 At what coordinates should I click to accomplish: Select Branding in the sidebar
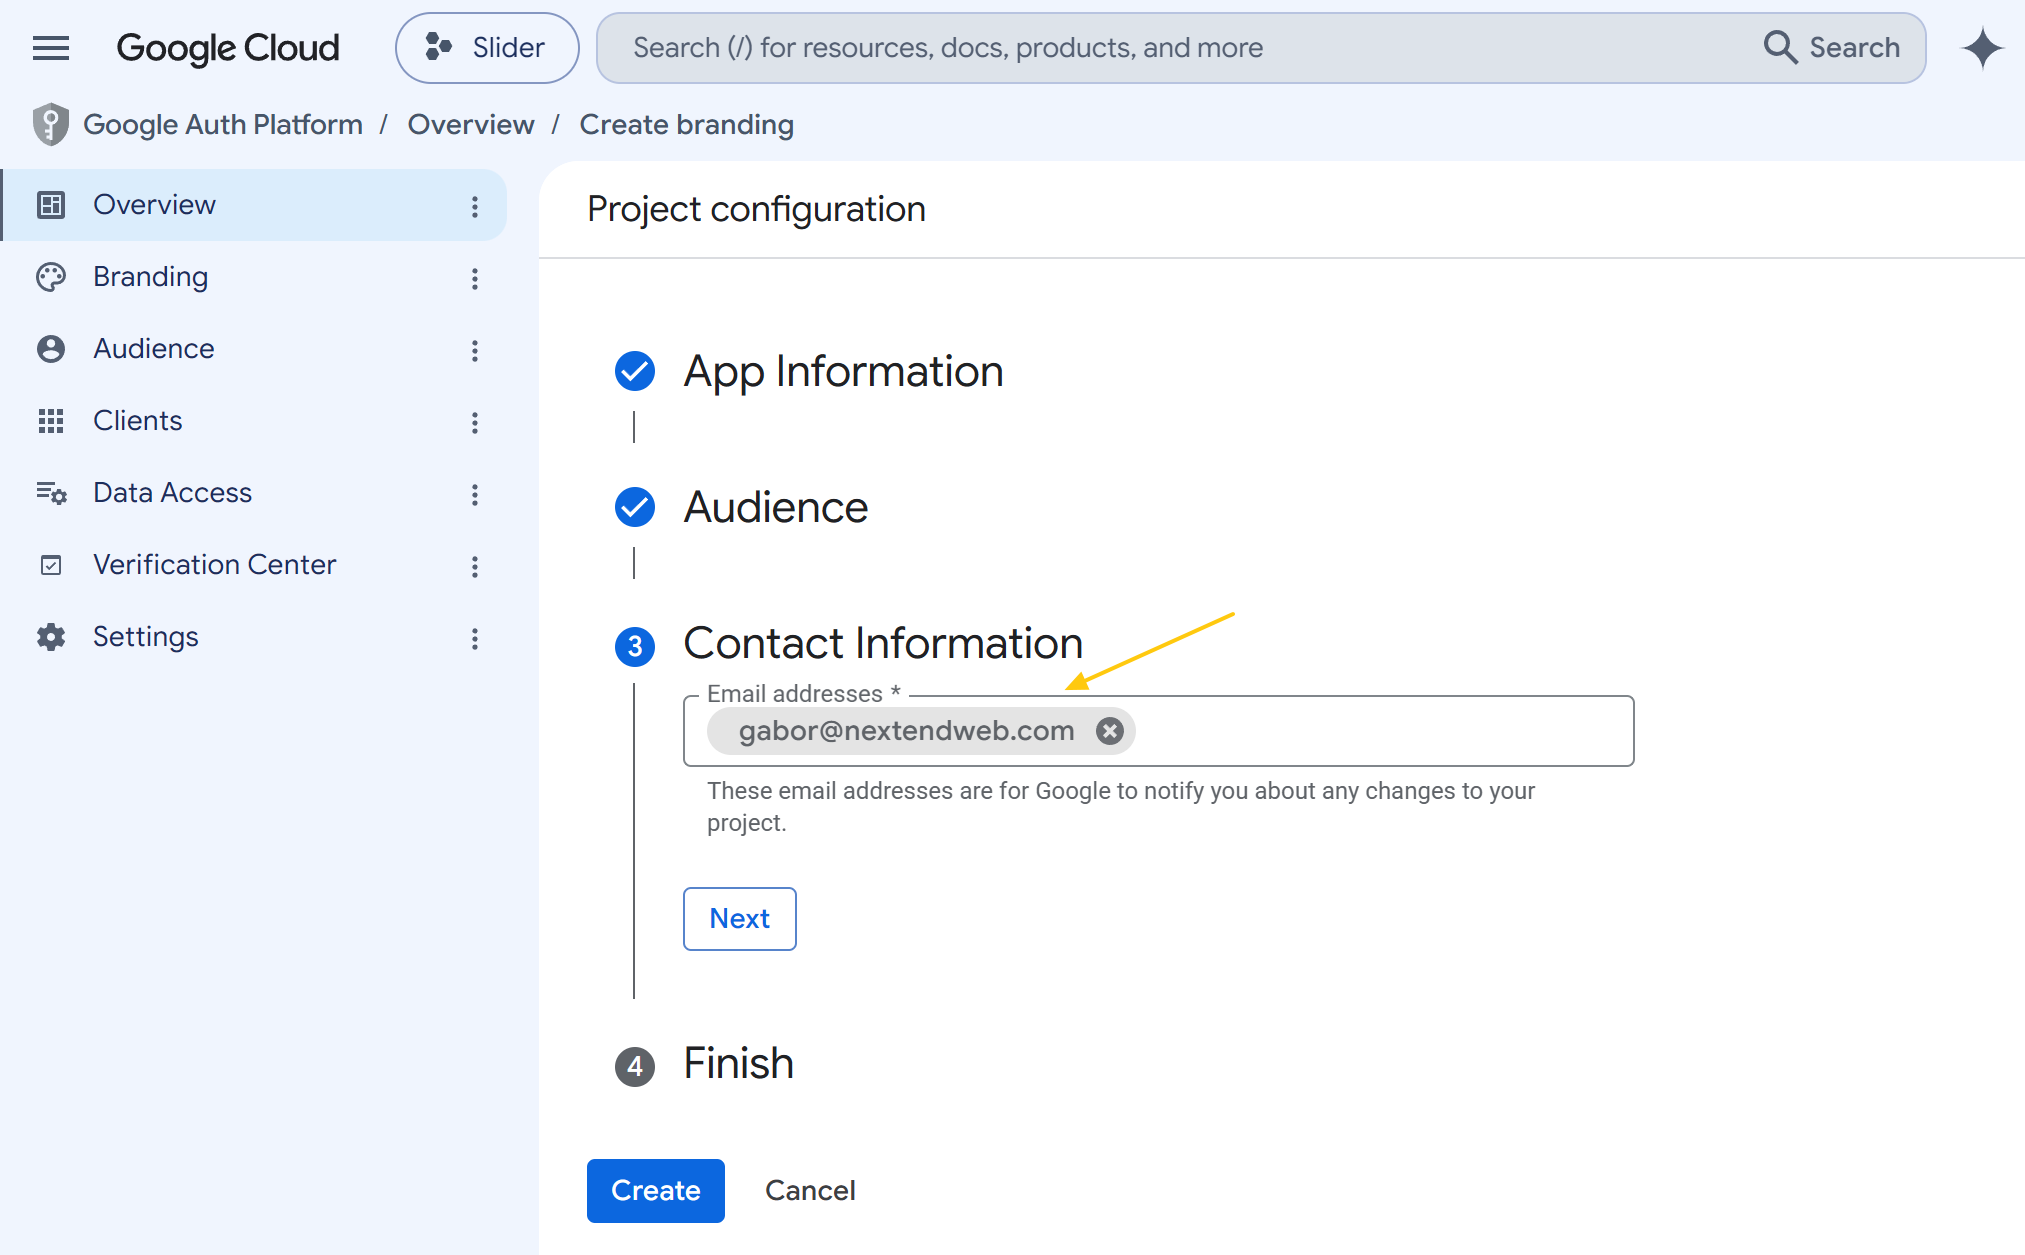254,277
